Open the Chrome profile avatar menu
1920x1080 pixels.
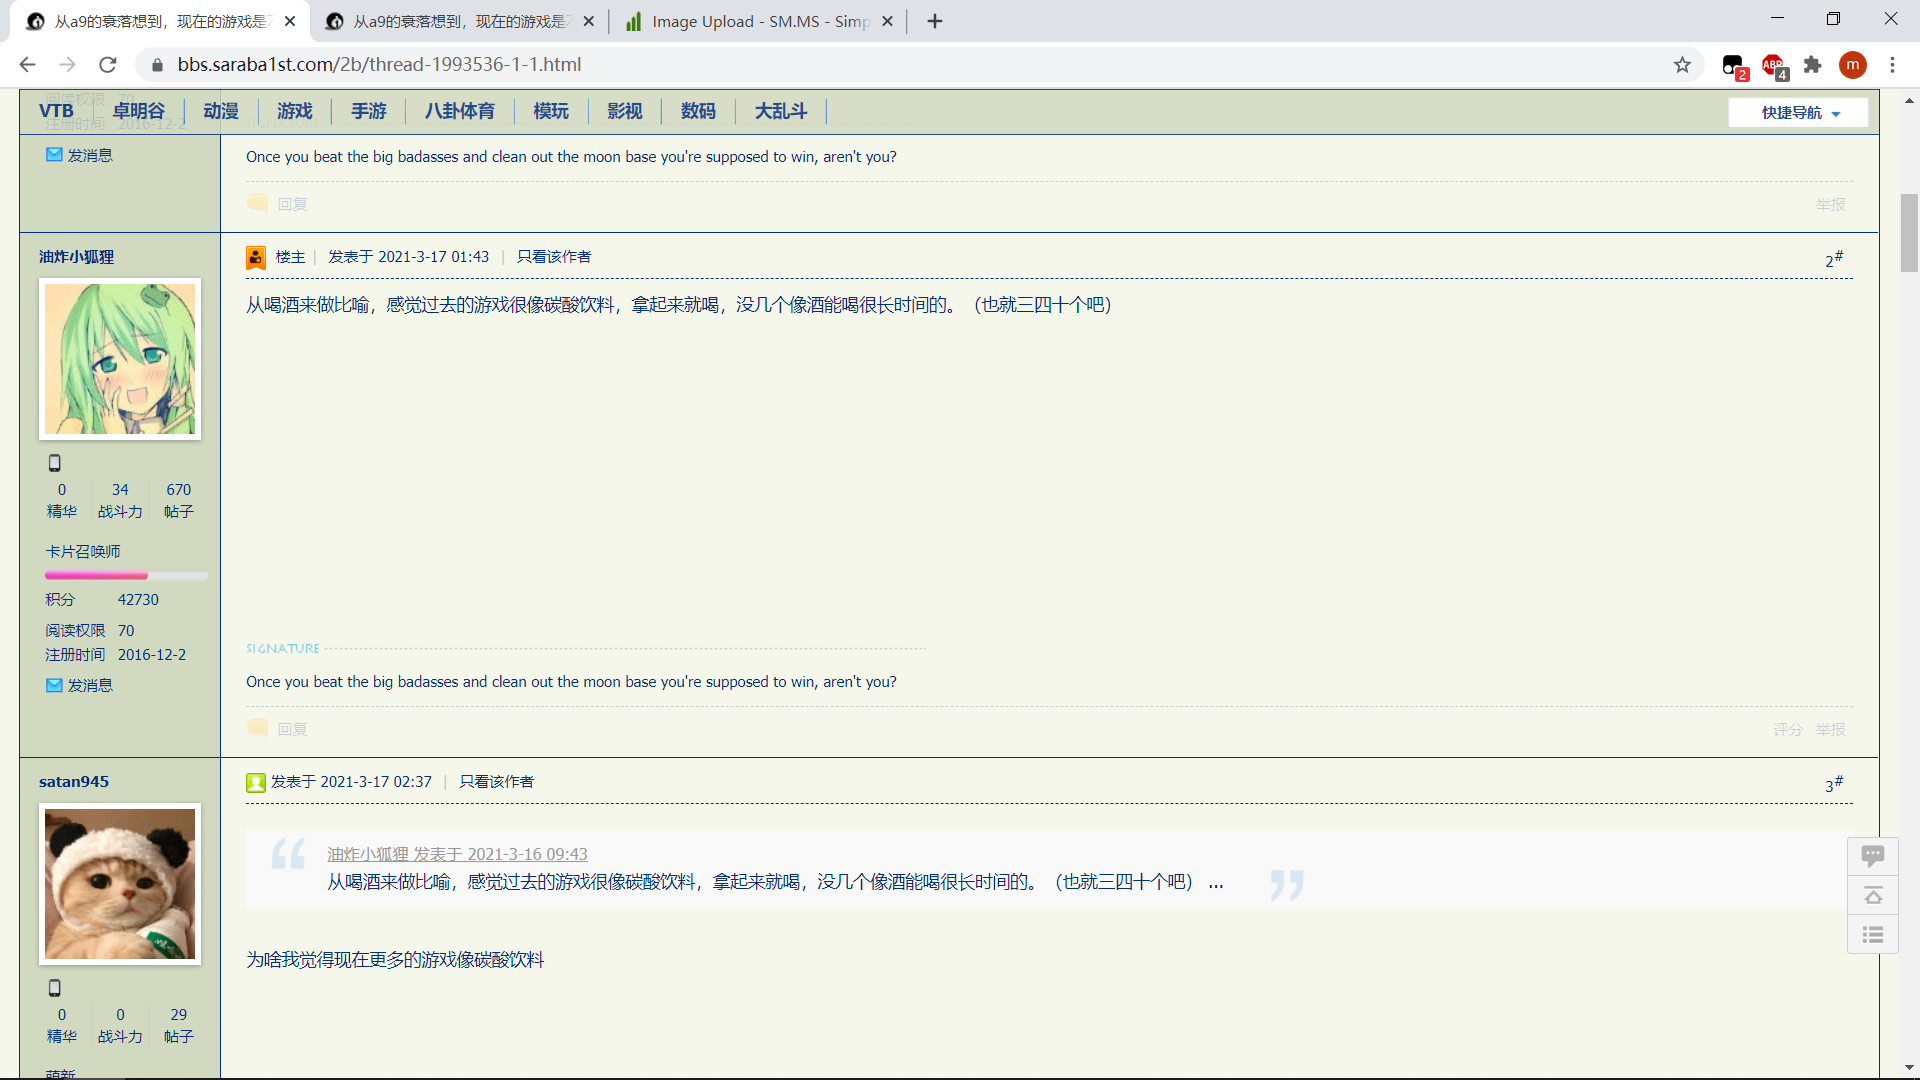click(x=1852, y=65)
